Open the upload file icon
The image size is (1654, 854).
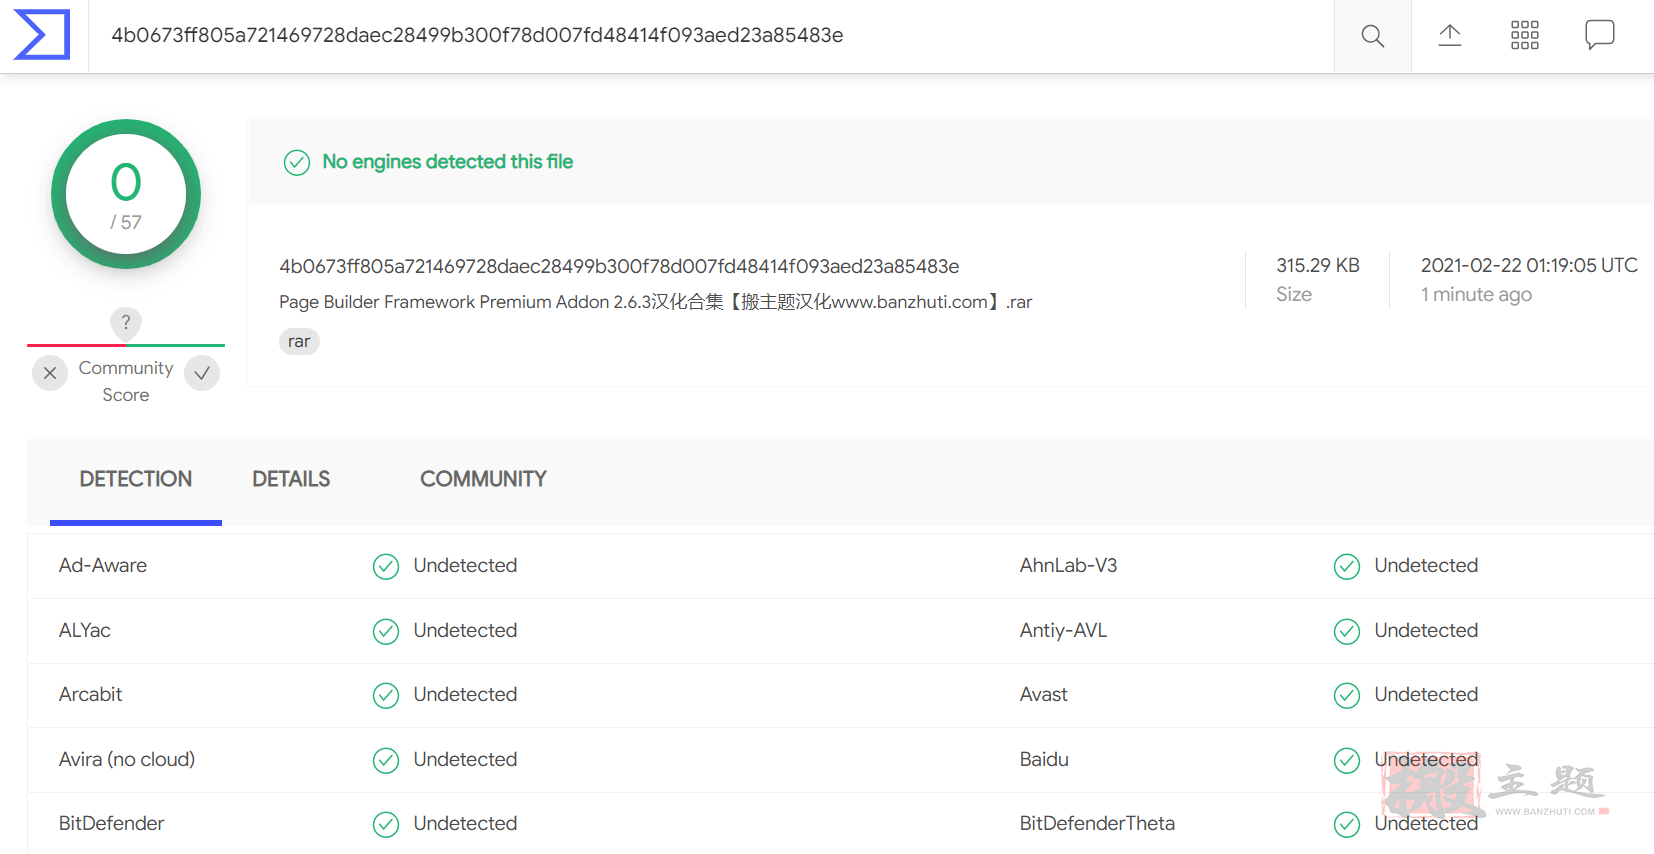pos(1450,36)
